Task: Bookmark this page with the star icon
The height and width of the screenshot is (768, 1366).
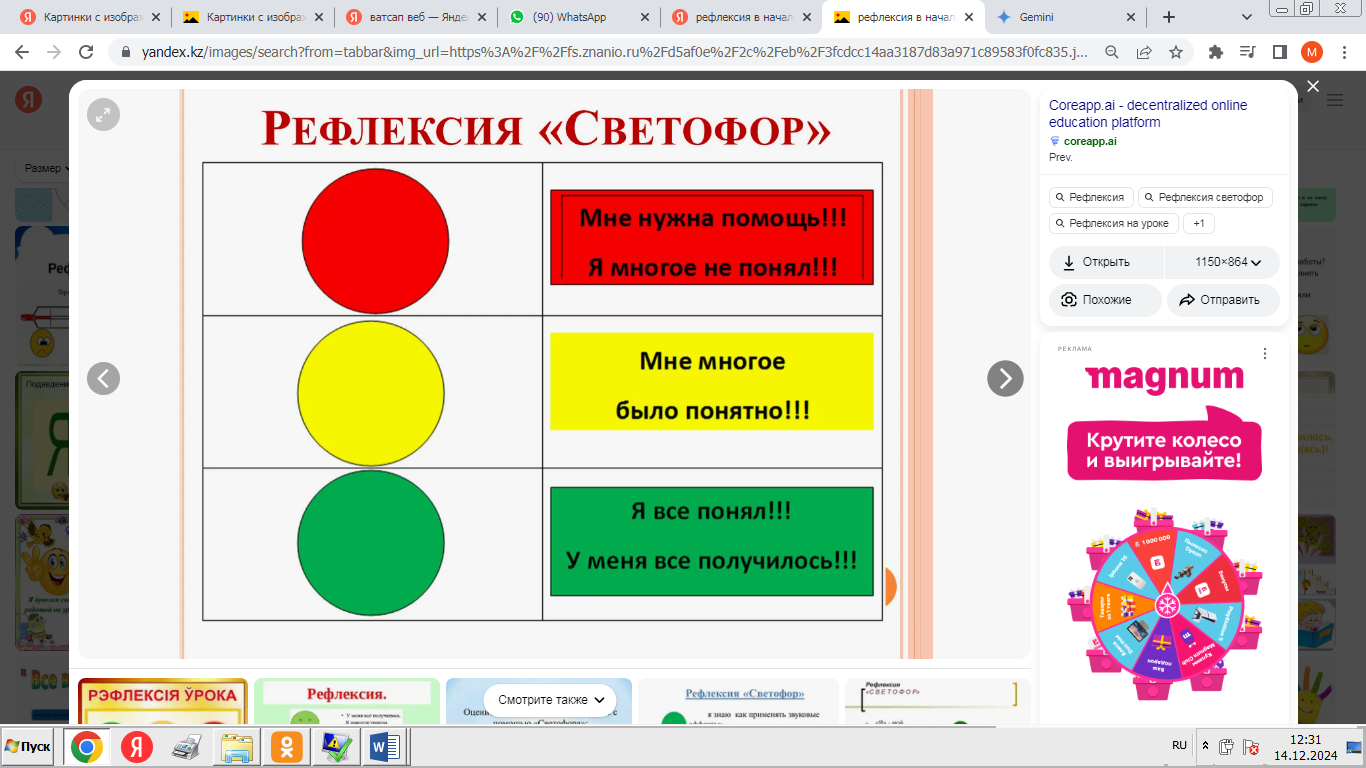Action: point(1176,52)
